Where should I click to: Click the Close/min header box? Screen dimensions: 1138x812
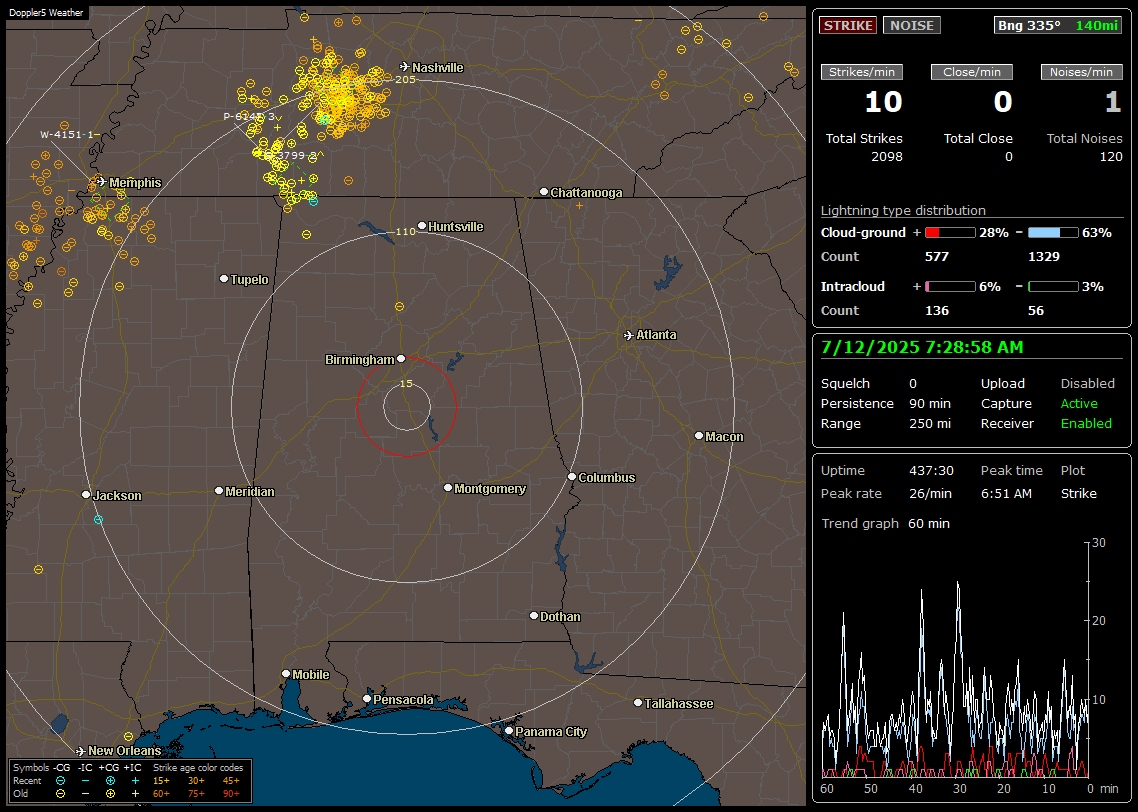point(972,72)
